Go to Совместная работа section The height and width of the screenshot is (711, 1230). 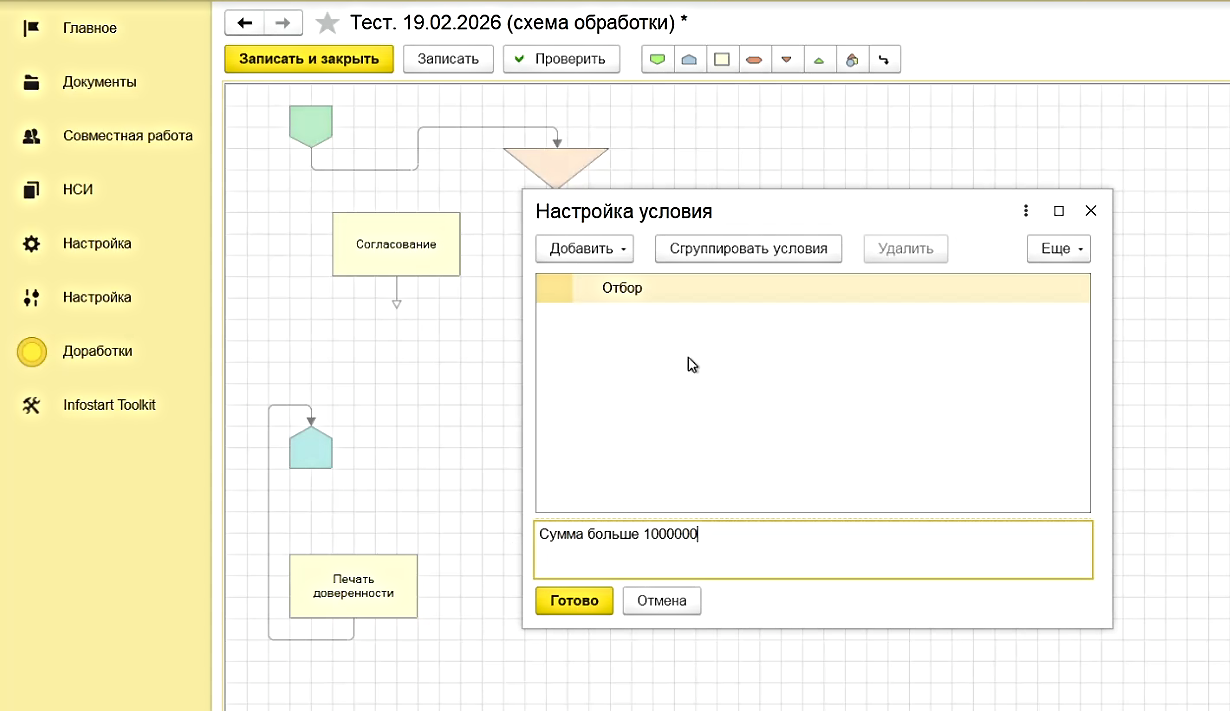pos(127,136)
